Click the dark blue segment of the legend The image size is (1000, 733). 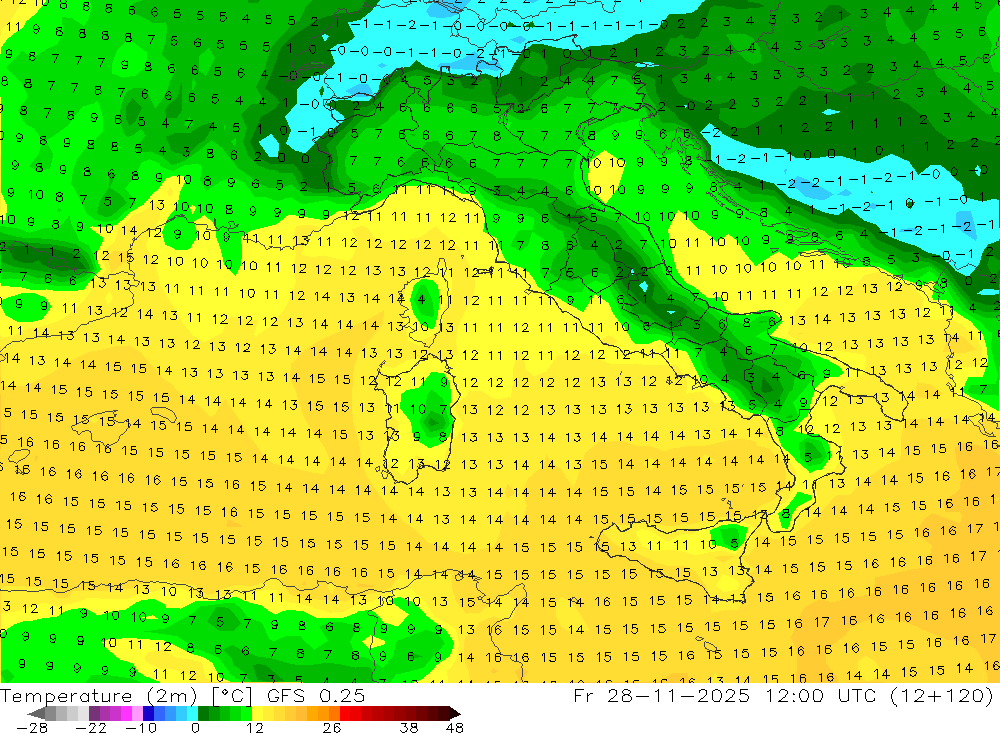(x=149, y=713)
